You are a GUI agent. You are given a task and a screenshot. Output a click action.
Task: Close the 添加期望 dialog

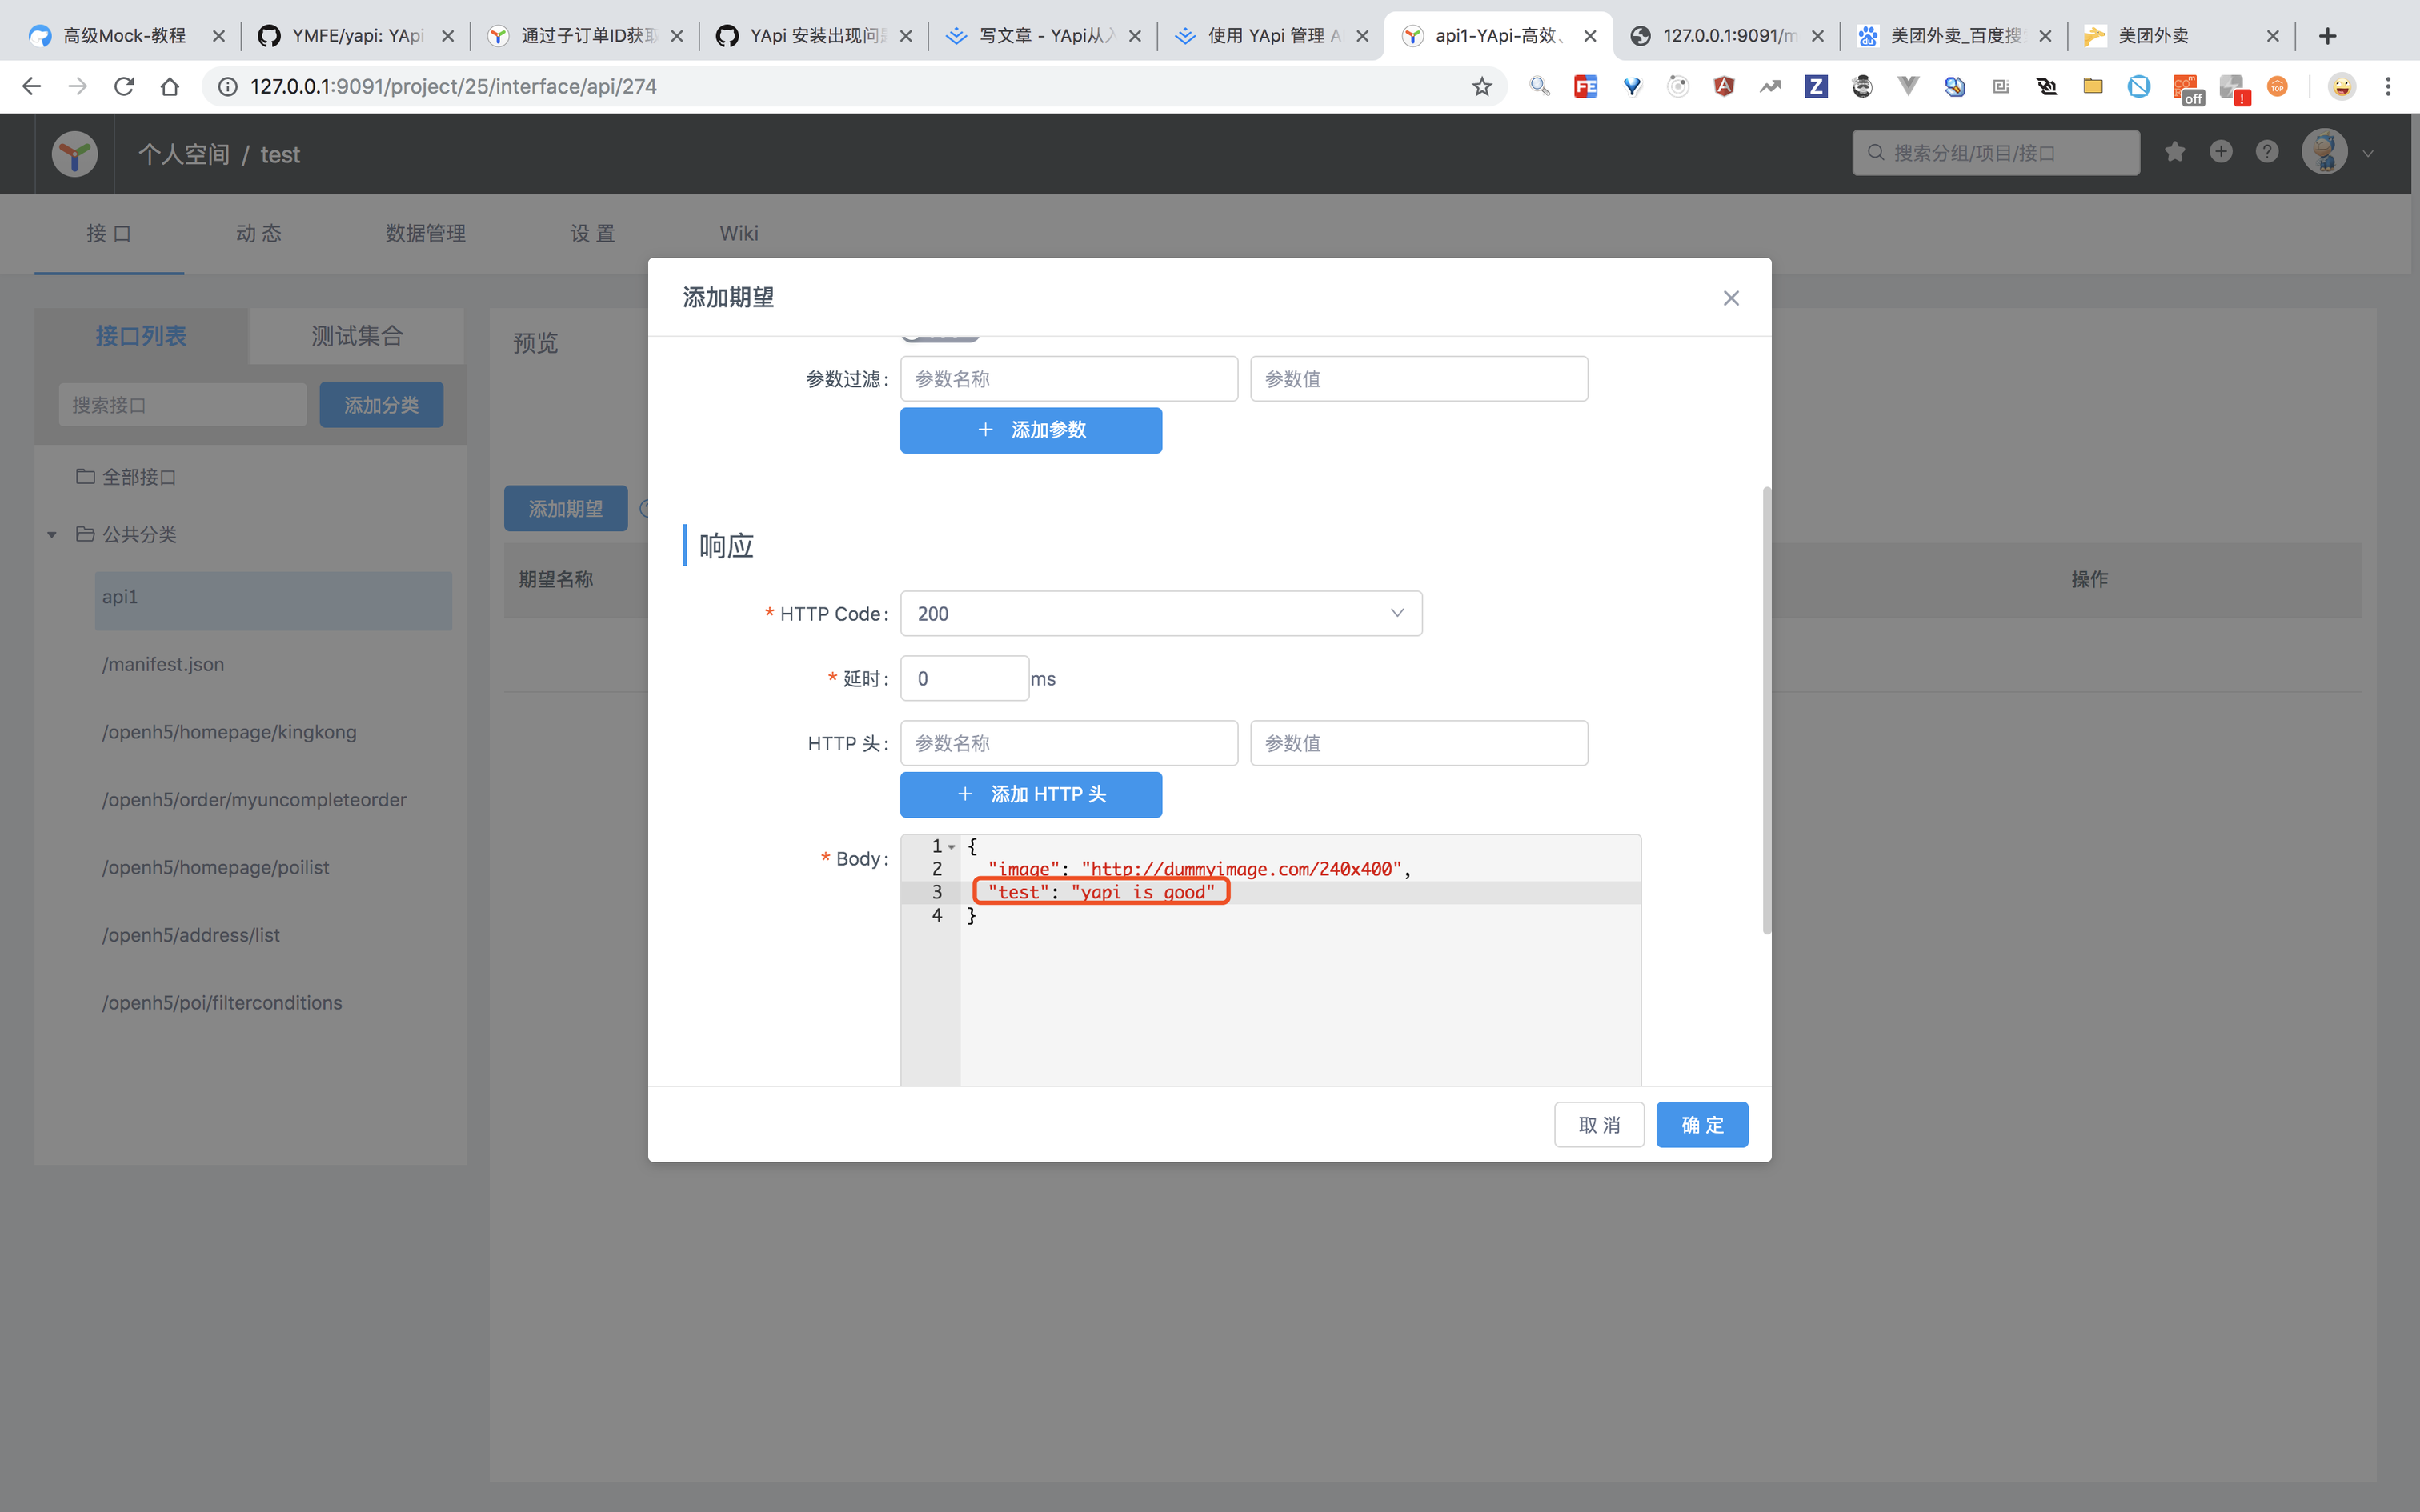coord(1731,298)
